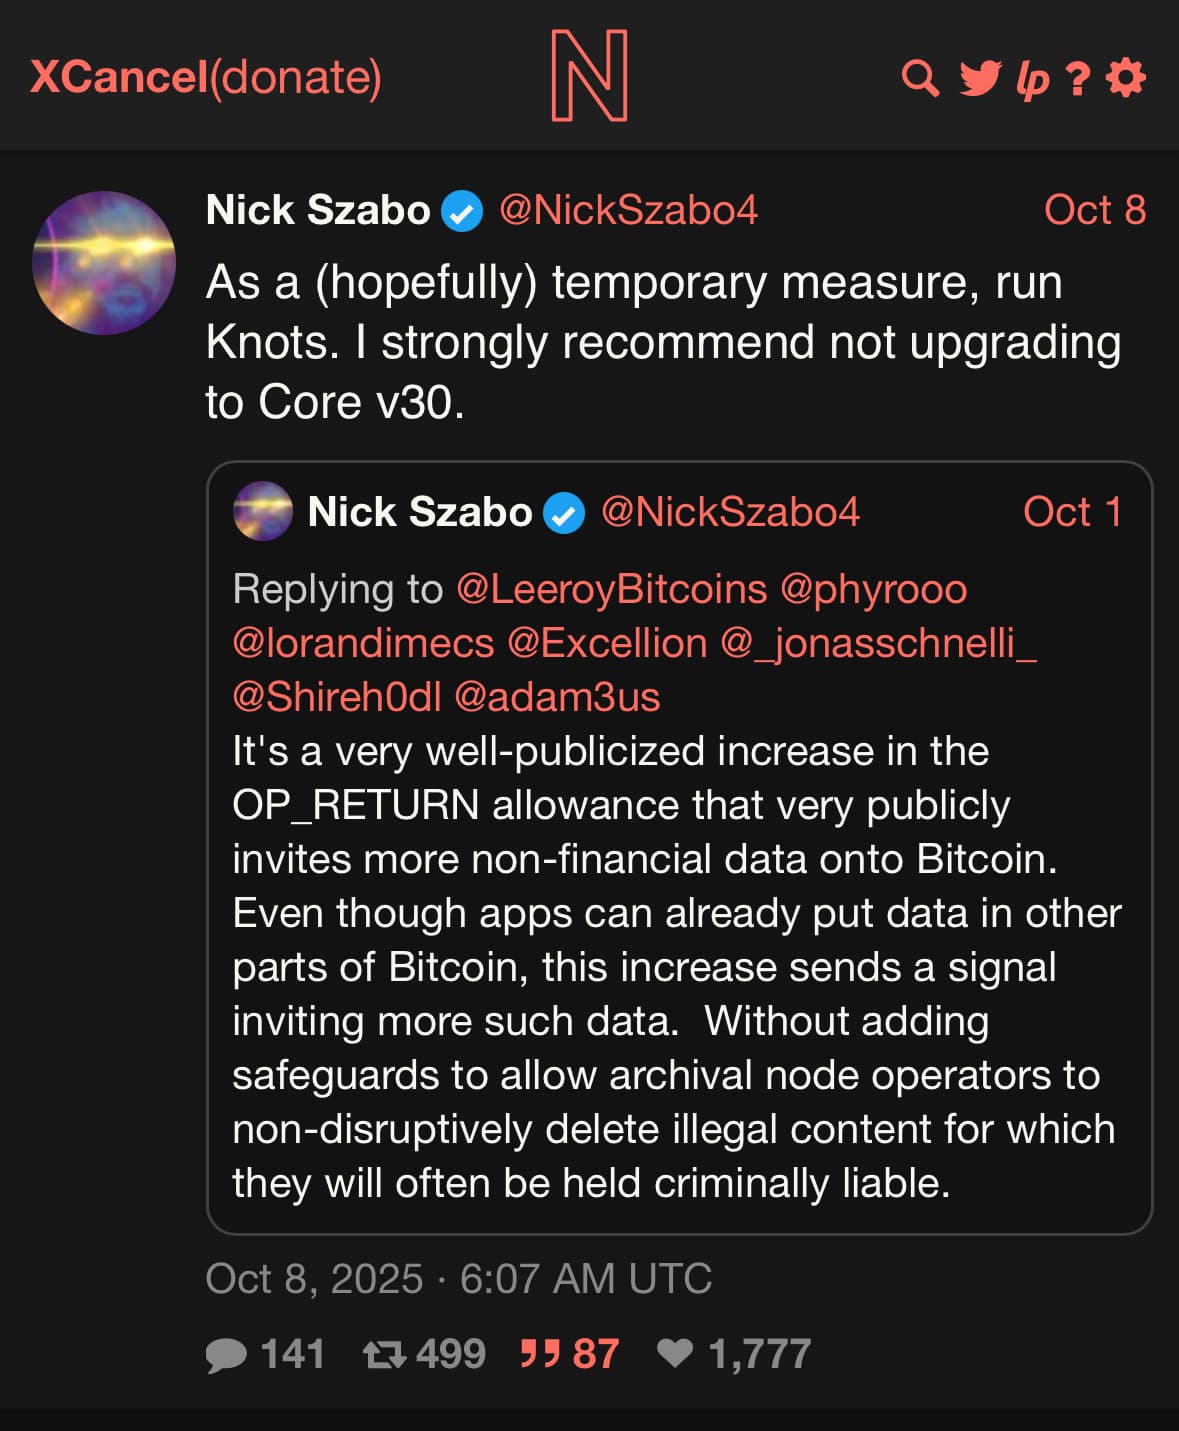Click the Oct 8 tweet date

(x=1094, y=210)
